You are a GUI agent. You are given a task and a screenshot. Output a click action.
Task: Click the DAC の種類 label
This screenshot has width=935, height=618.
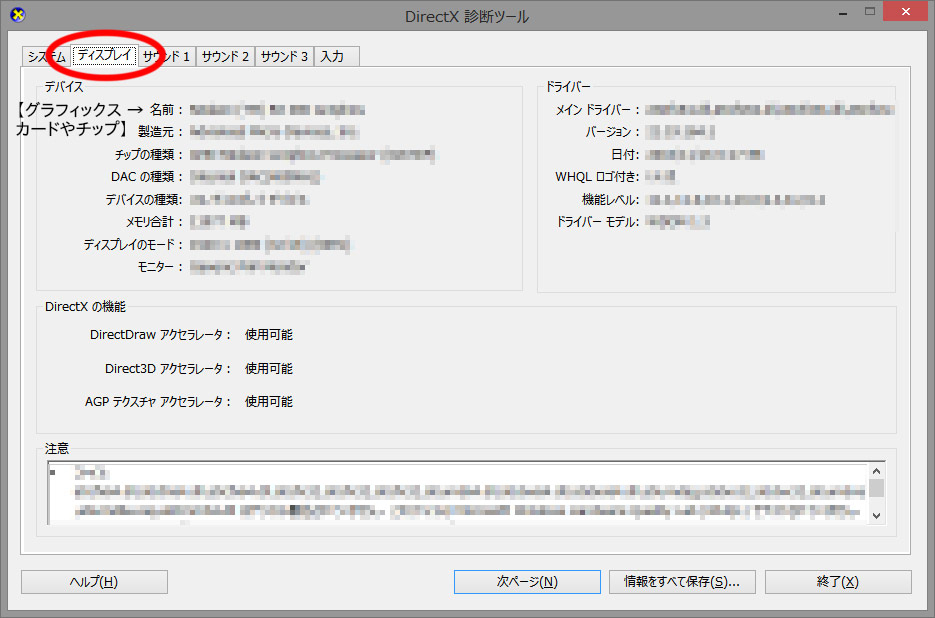tap(147, 177)
